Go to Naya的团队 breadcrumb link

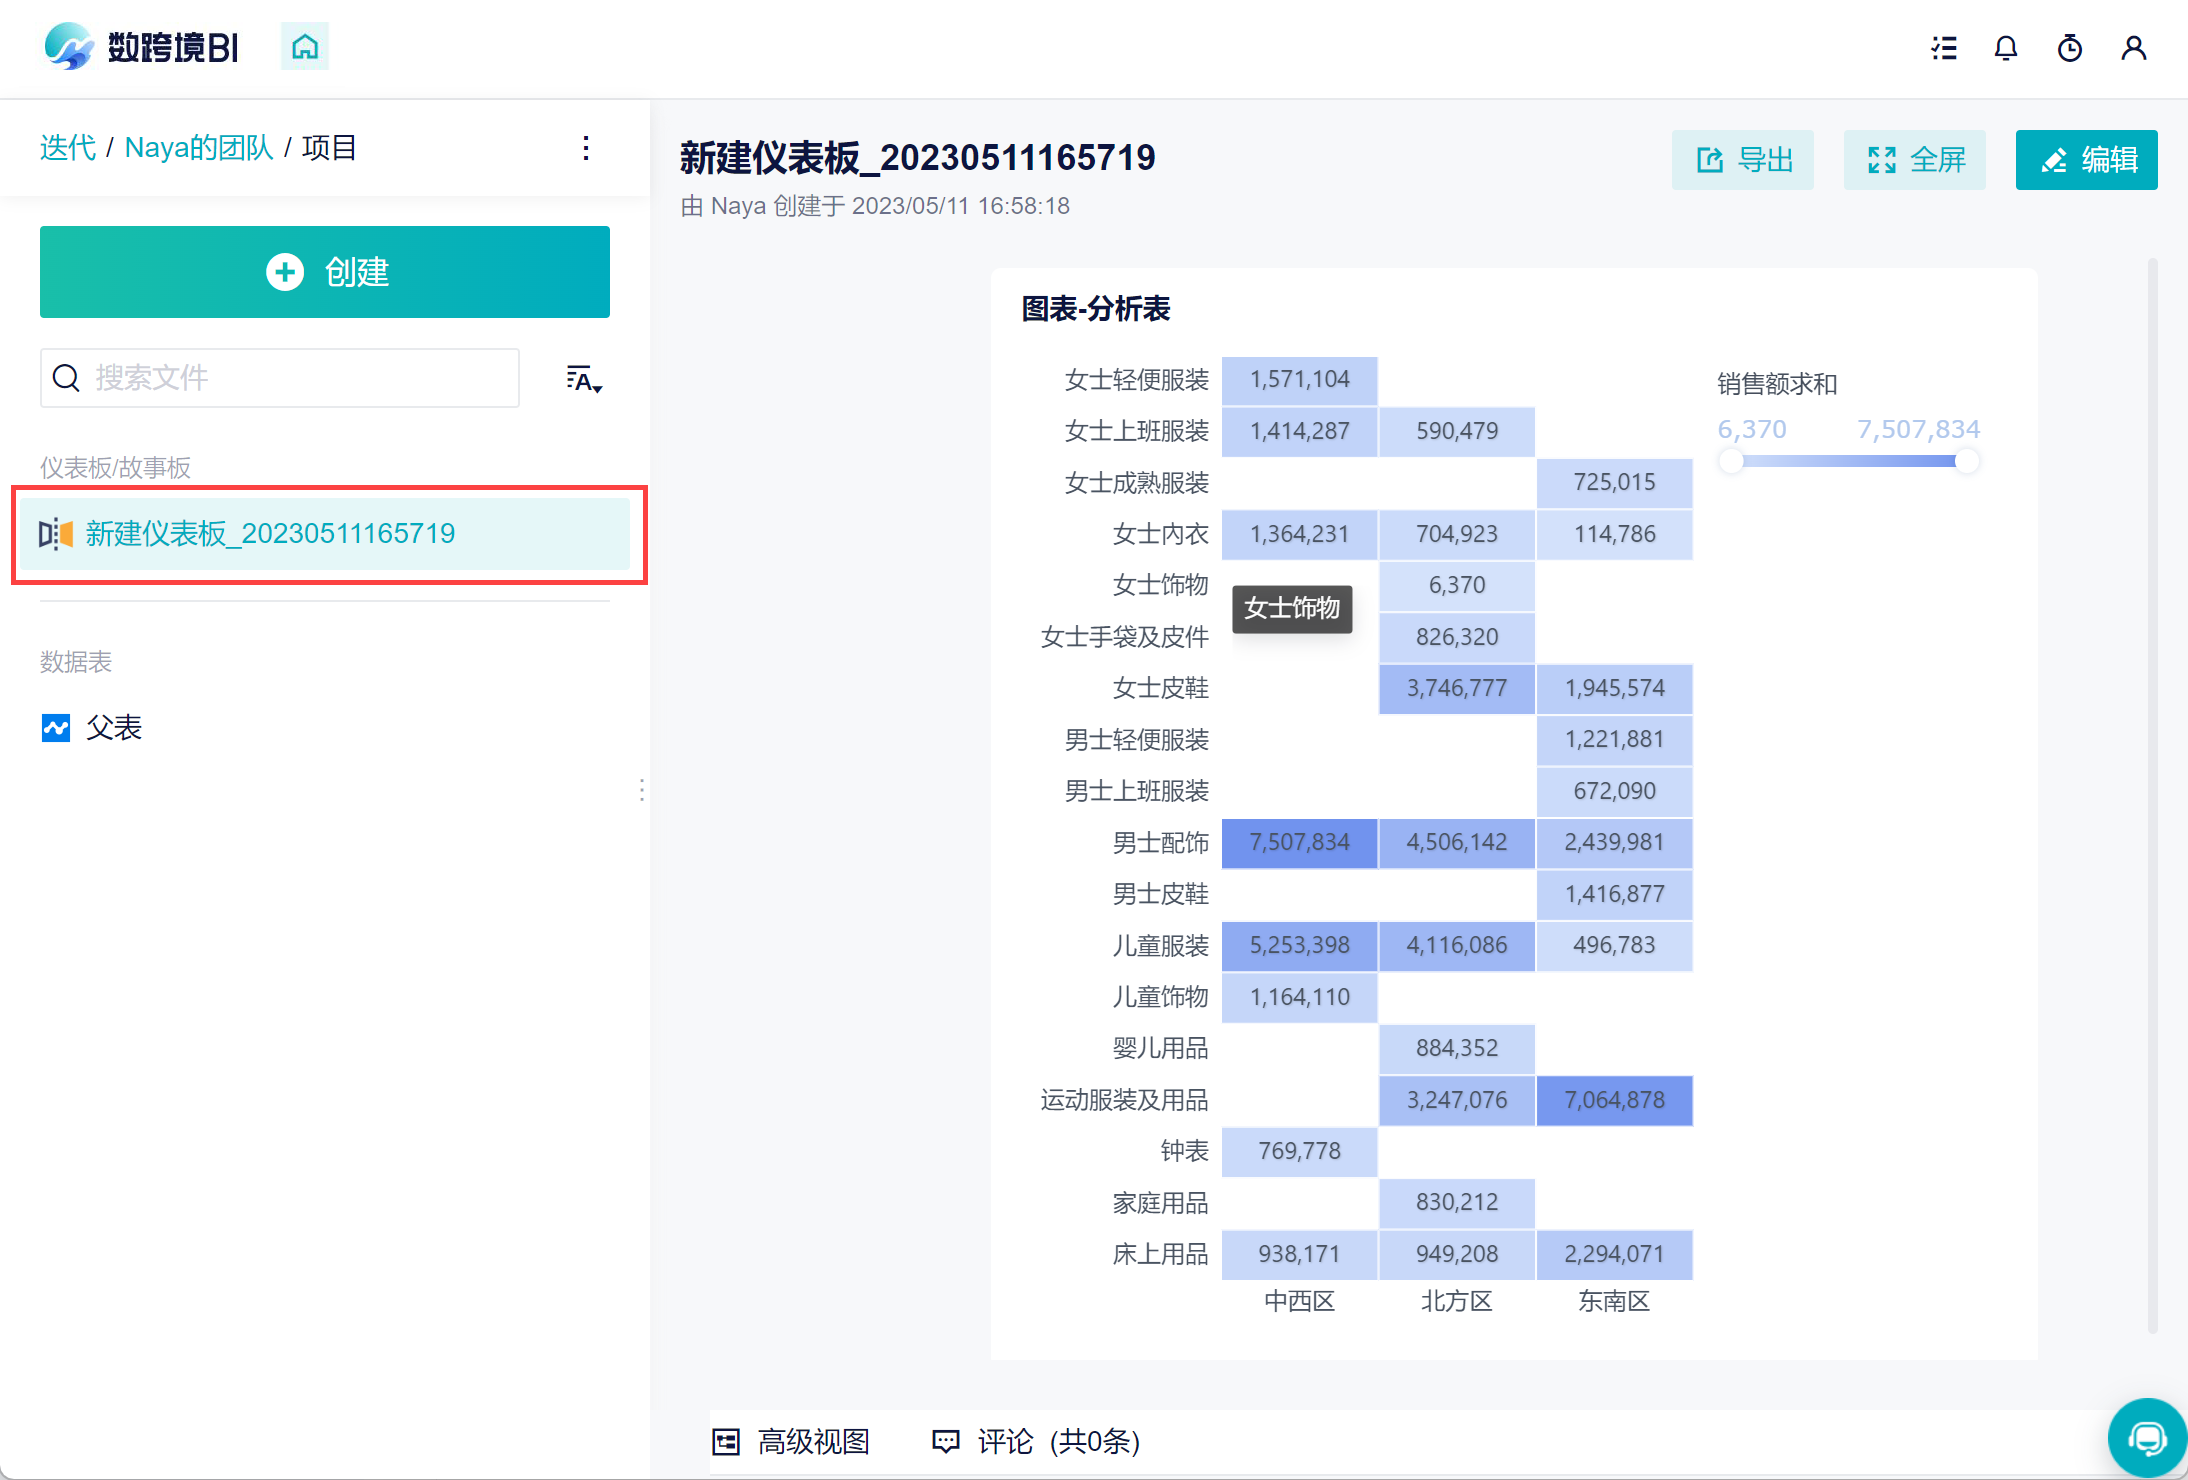point(199,148)
